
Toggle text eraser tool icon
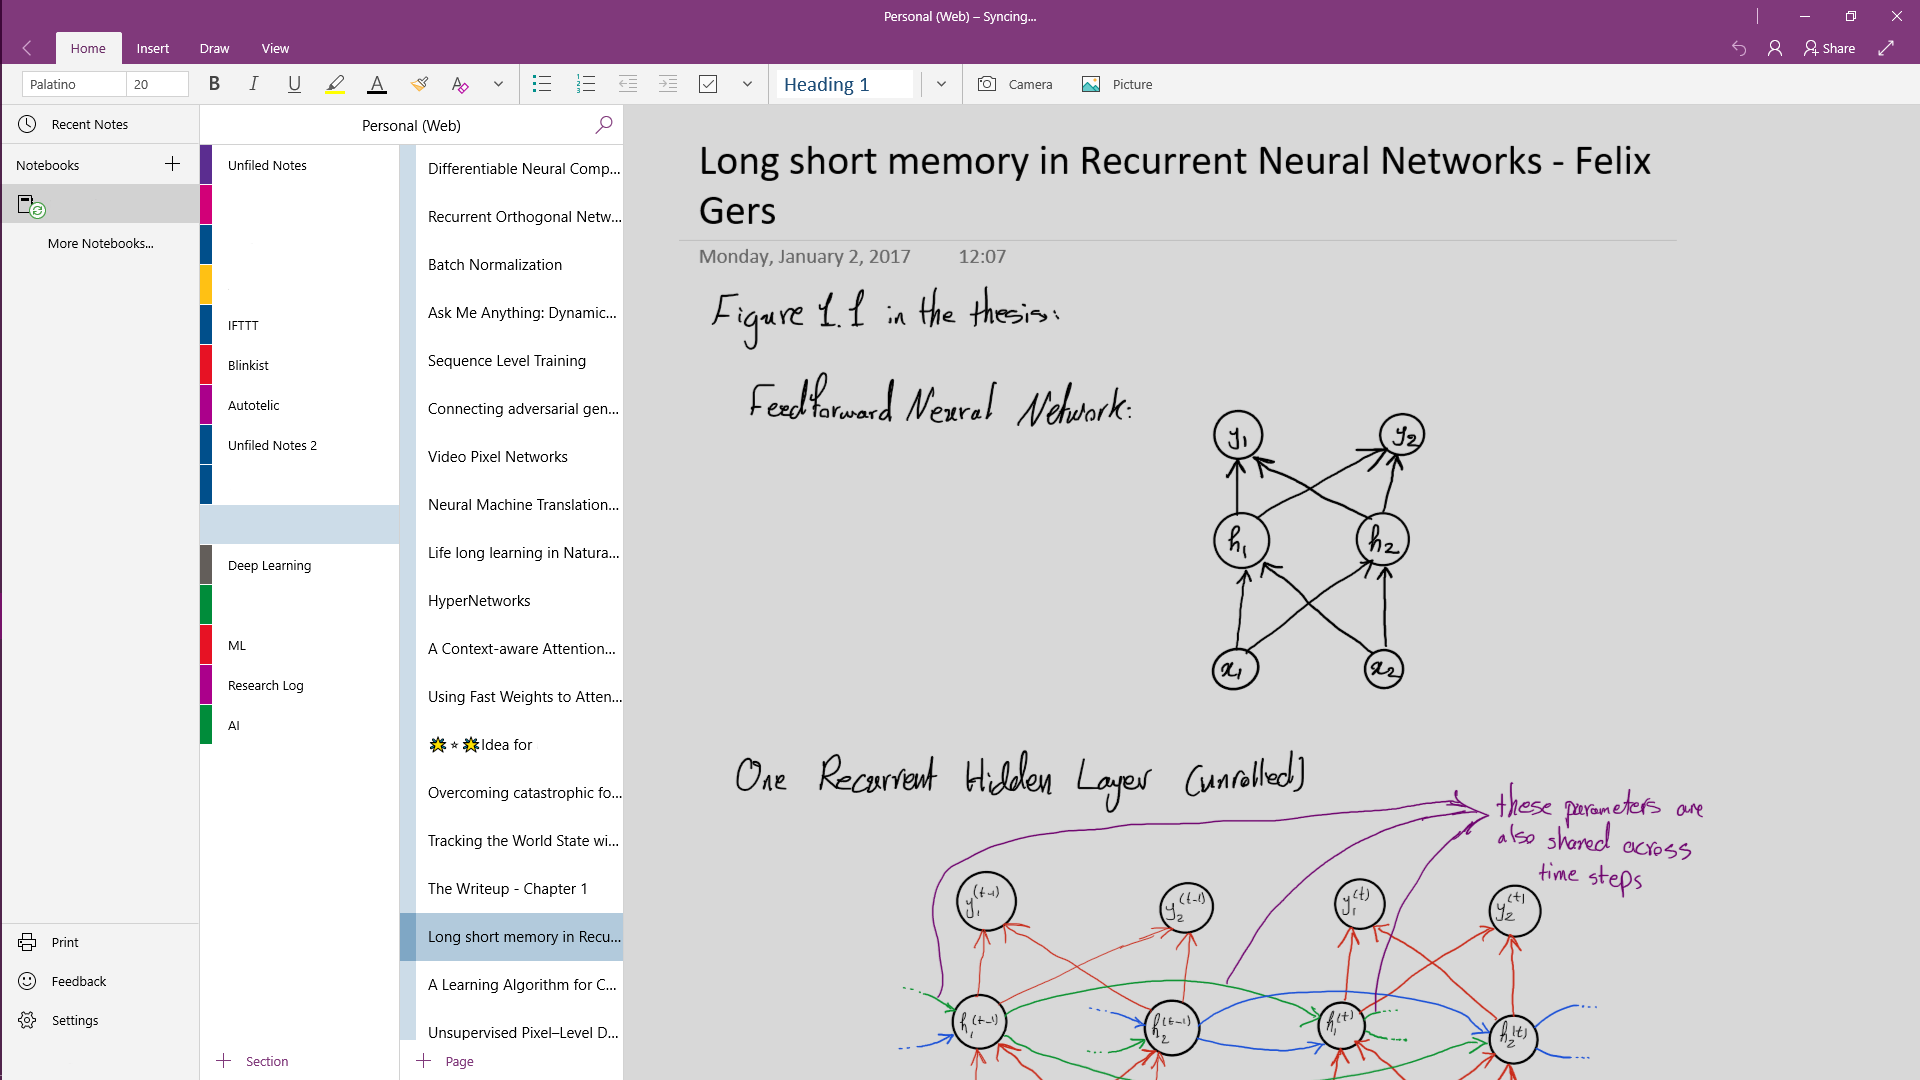(x=459, y=84)
